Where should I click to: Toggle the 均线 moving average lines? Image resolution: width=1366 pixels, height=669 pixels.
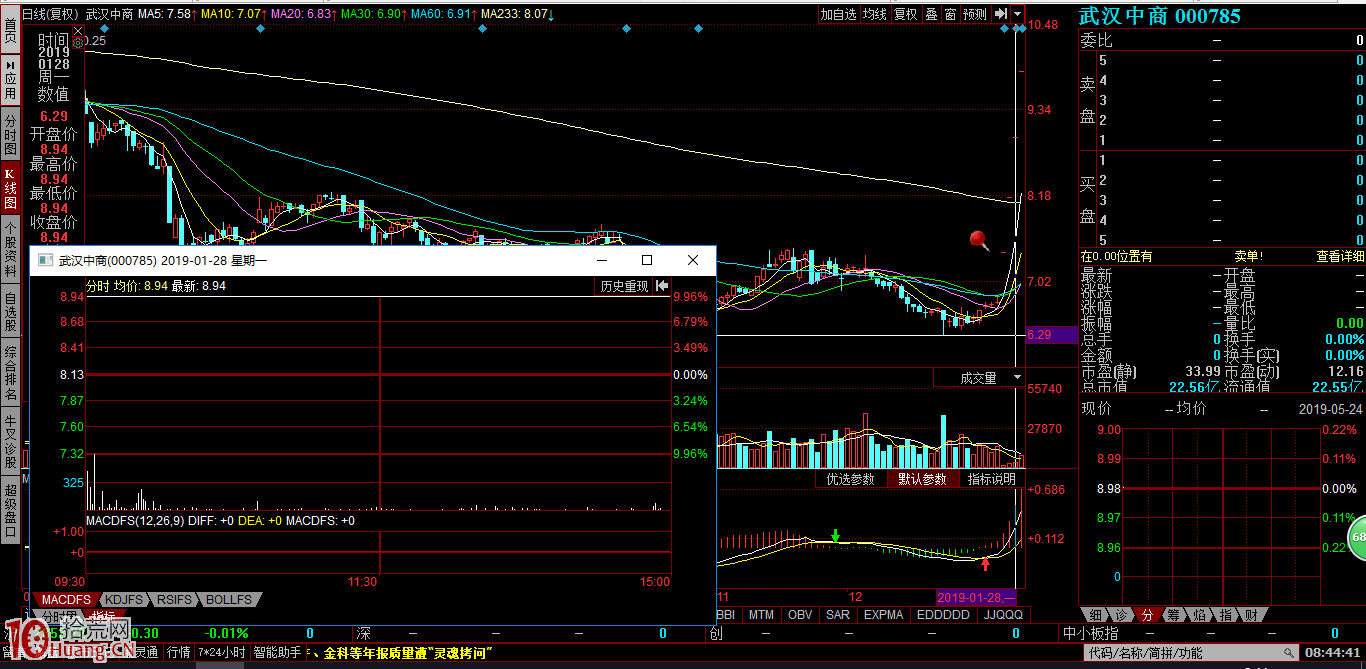coord(875,14)
